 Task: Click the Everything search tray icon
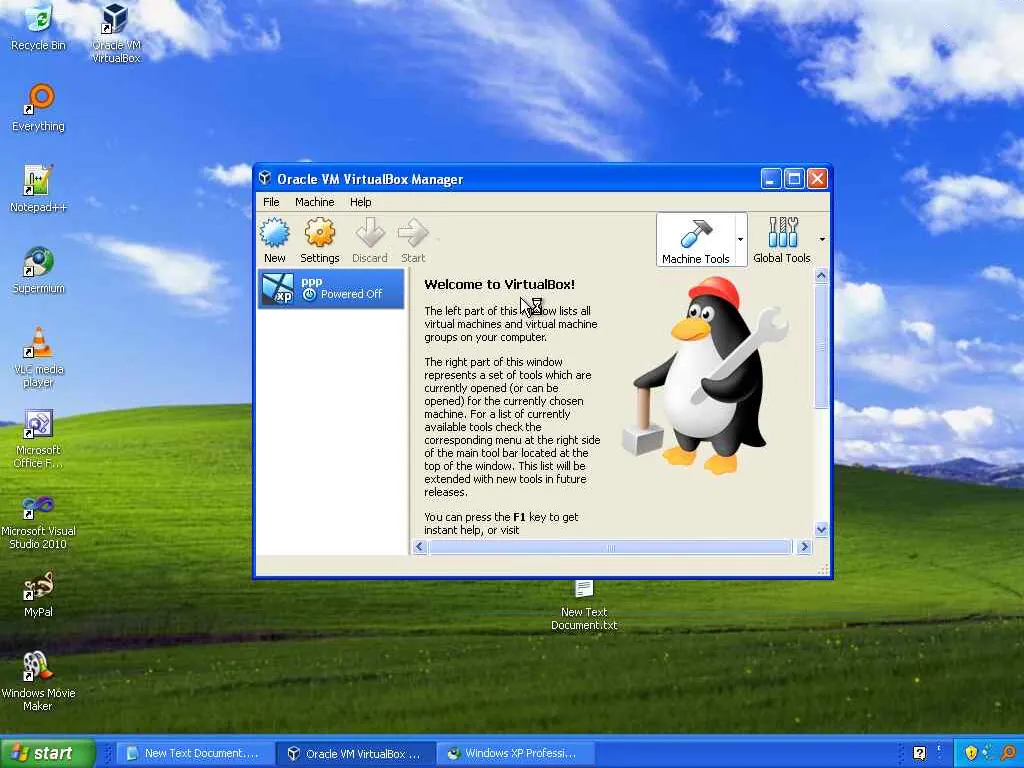click(x=1010, y=754)
